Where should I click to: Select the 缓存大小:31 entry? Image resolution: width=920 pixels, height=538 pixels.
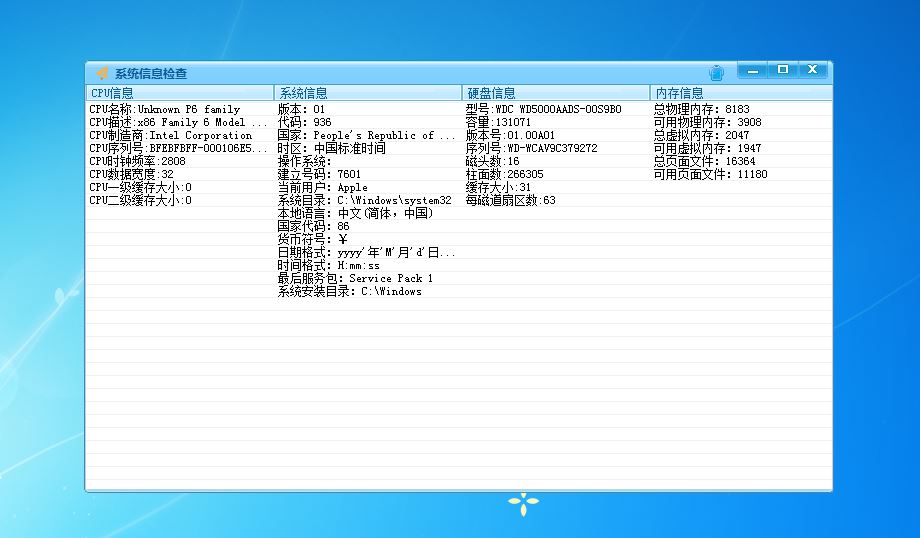click(498, 187)
